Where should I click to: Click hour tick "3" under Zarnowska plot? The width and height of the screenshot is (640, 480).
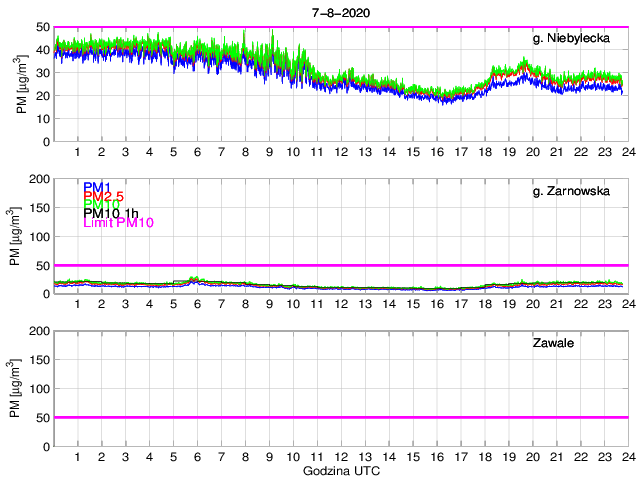pos(125,304)
